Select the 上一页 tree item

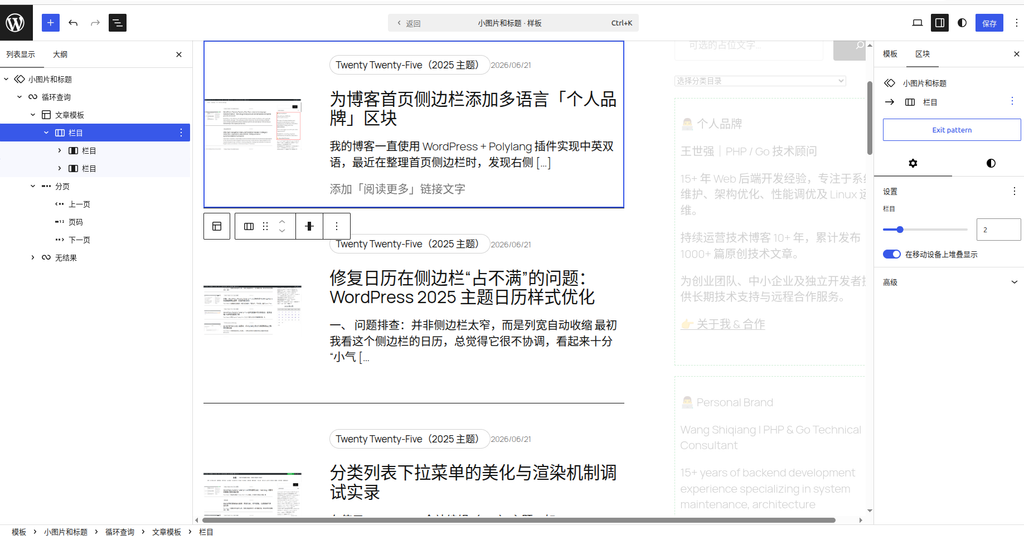click(79, 204)
